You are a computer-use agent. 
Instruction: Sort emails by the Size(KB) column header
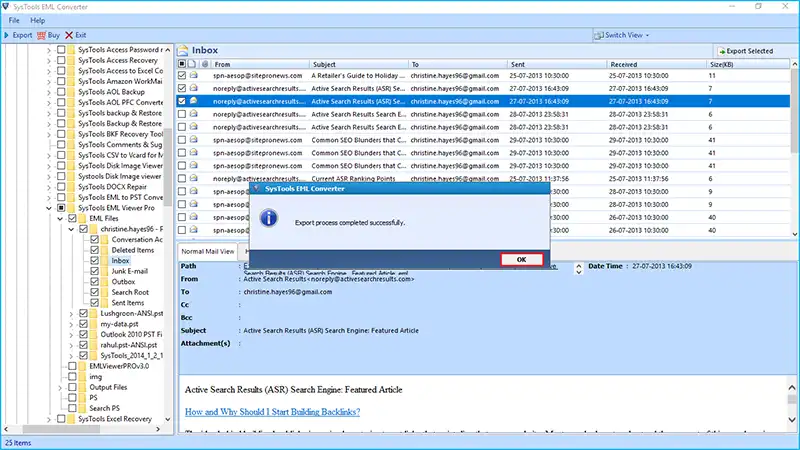(x=748, y=64)
